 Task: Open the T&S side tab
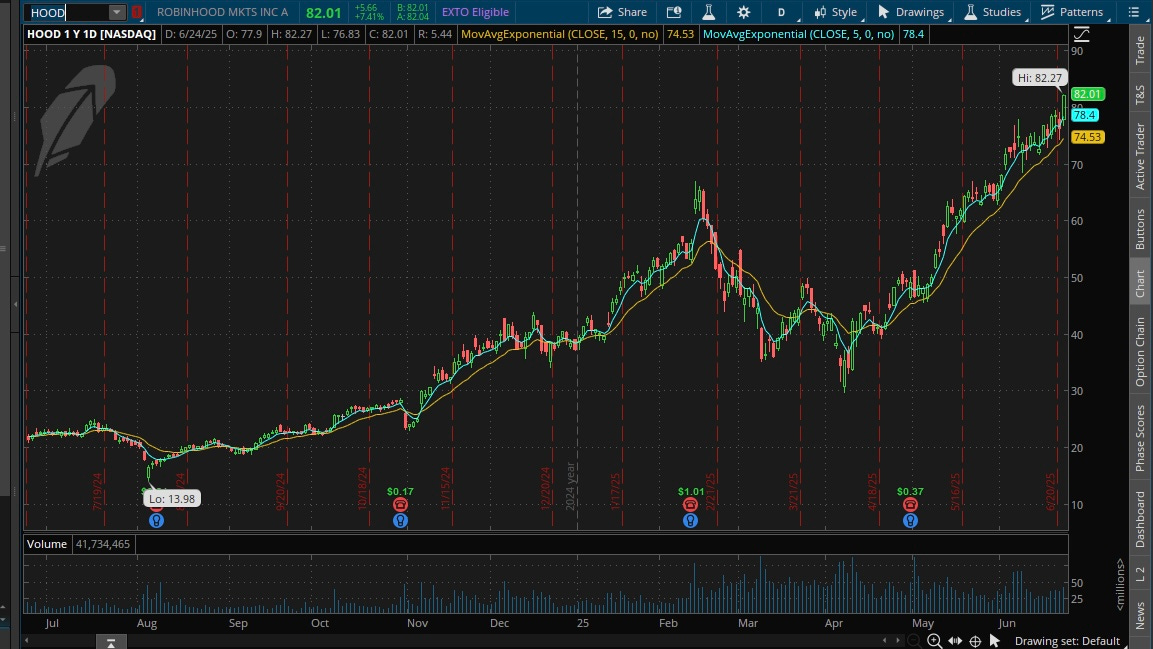[1140, 94]
